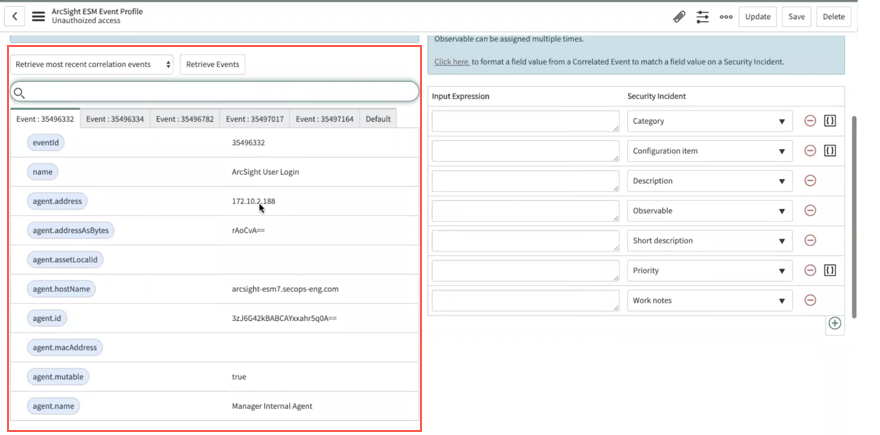Add a new mapping row with plus icon
The height and width of the screenshot is (435, 880).
[x=835, y=323]
